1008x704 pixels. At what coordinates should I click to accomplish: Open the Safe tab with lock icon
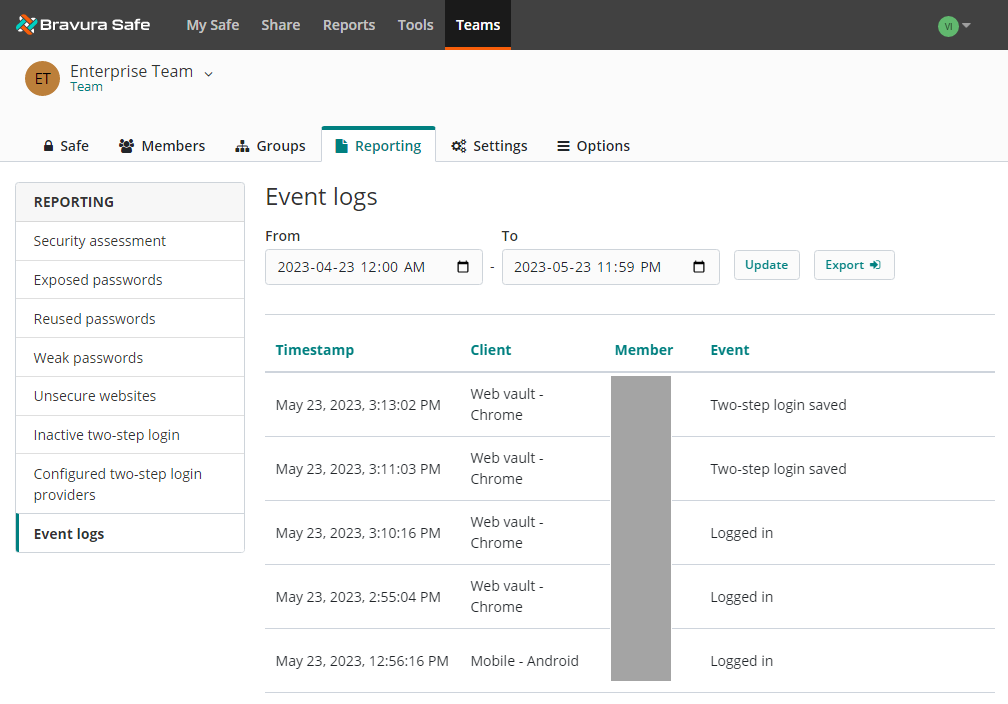(x=66, y=146)
